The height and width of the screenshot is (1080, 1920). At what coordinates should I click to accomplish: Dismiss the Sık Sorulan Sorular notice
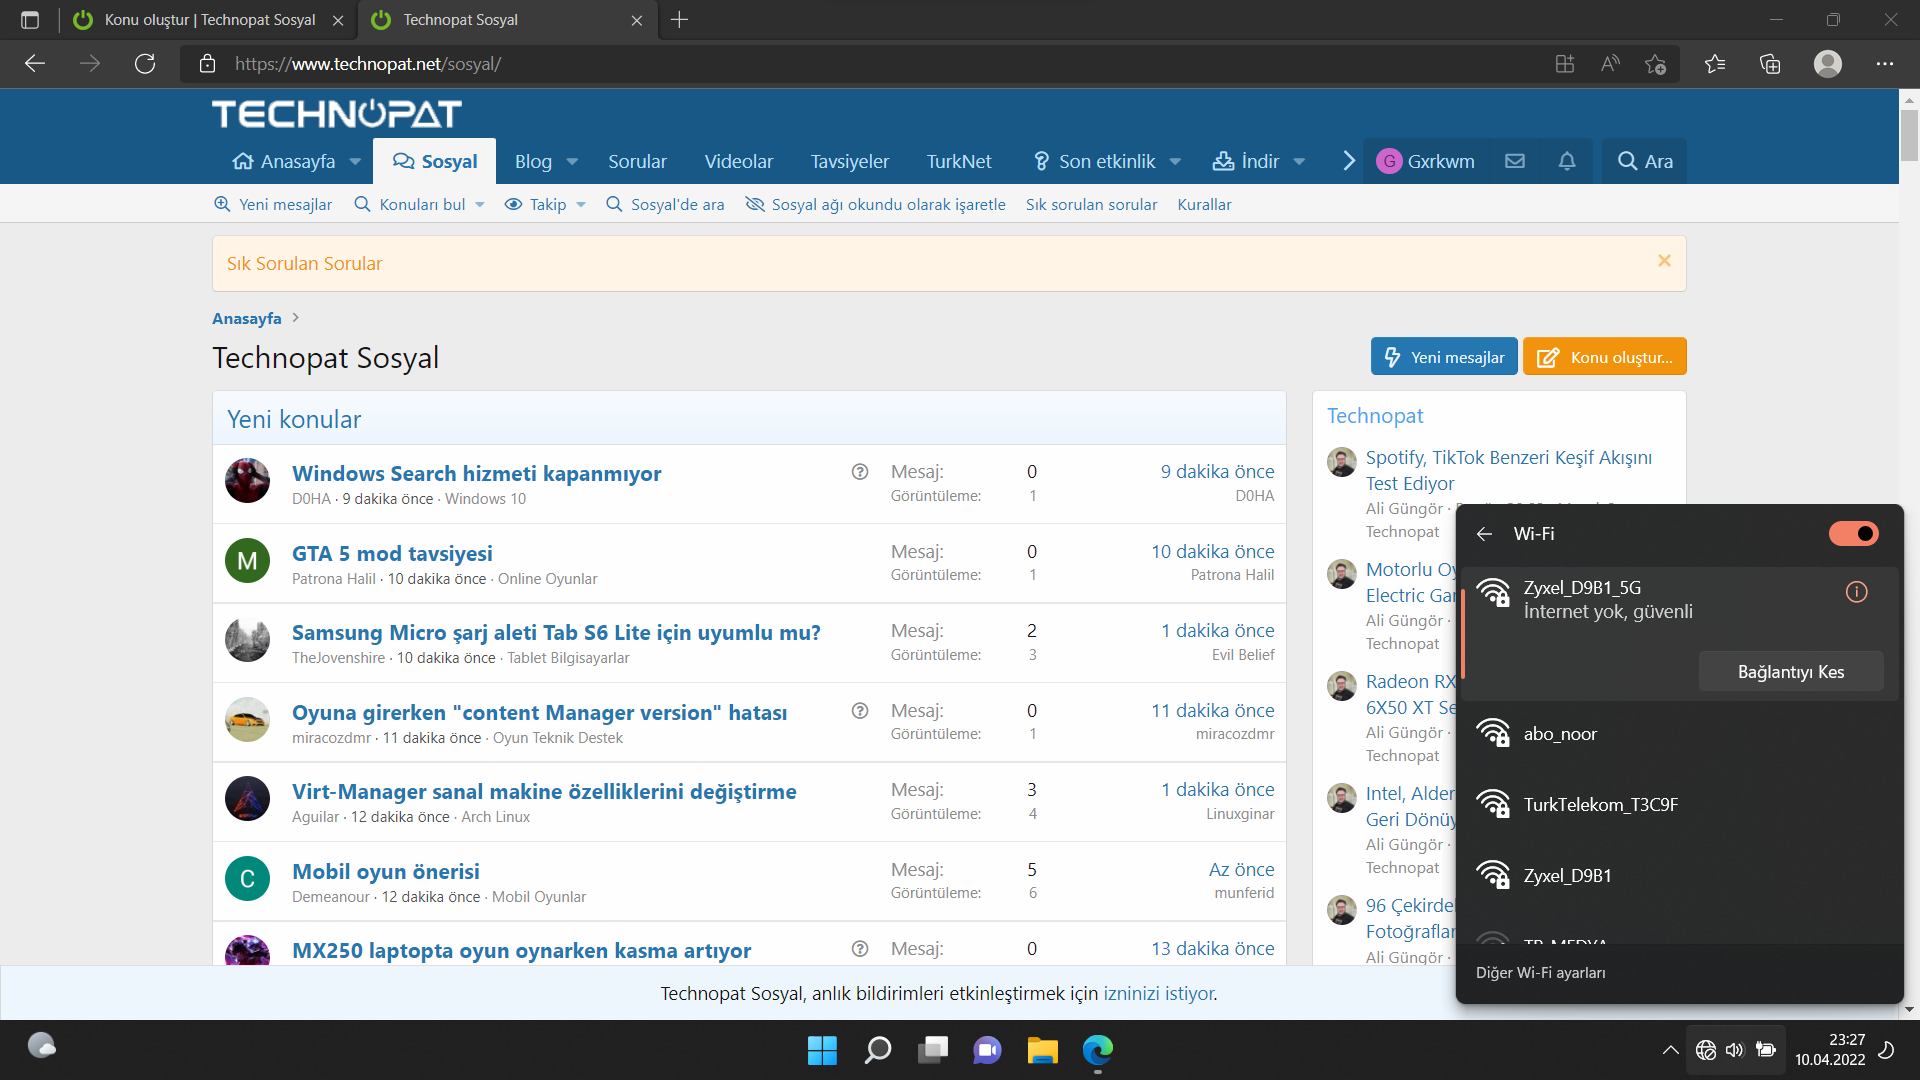(1664, 261)
